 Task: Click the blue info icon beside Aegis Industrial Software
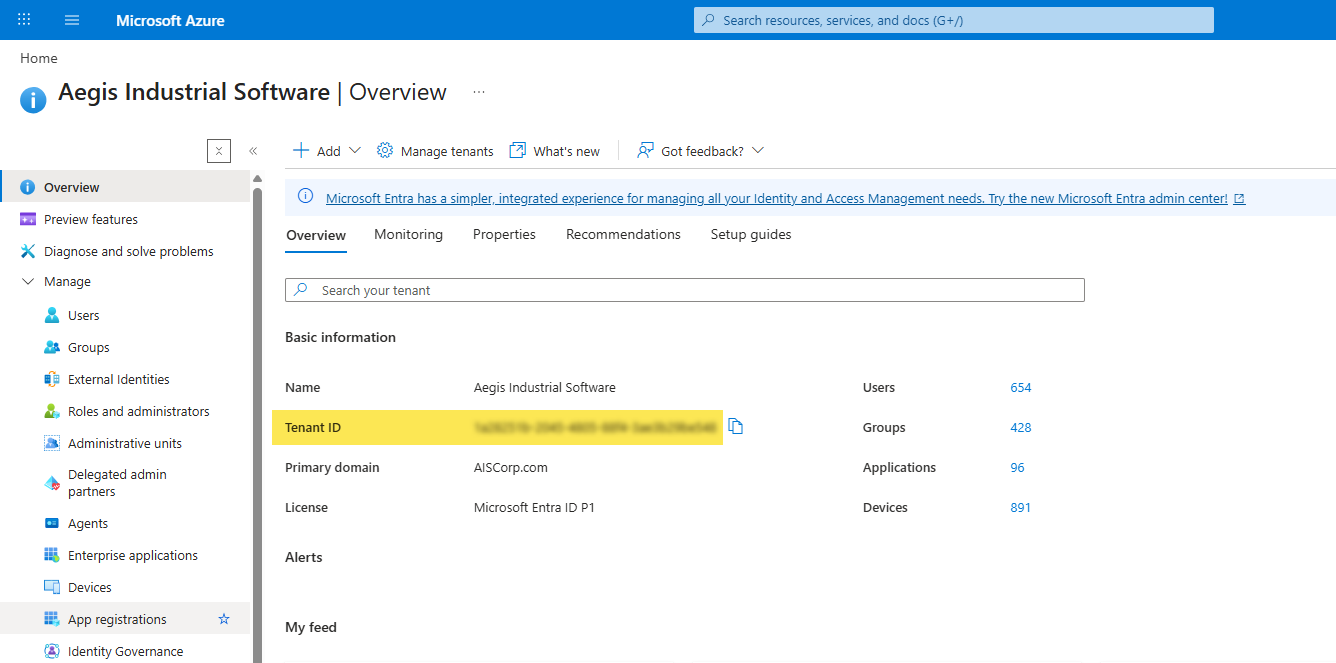(33, 99)
